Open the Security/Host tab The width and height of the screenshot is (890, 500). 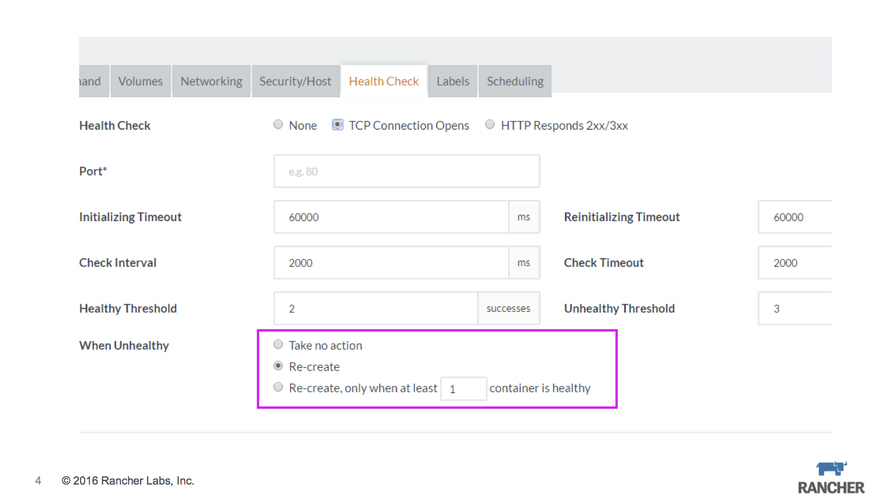coord(295,81)
